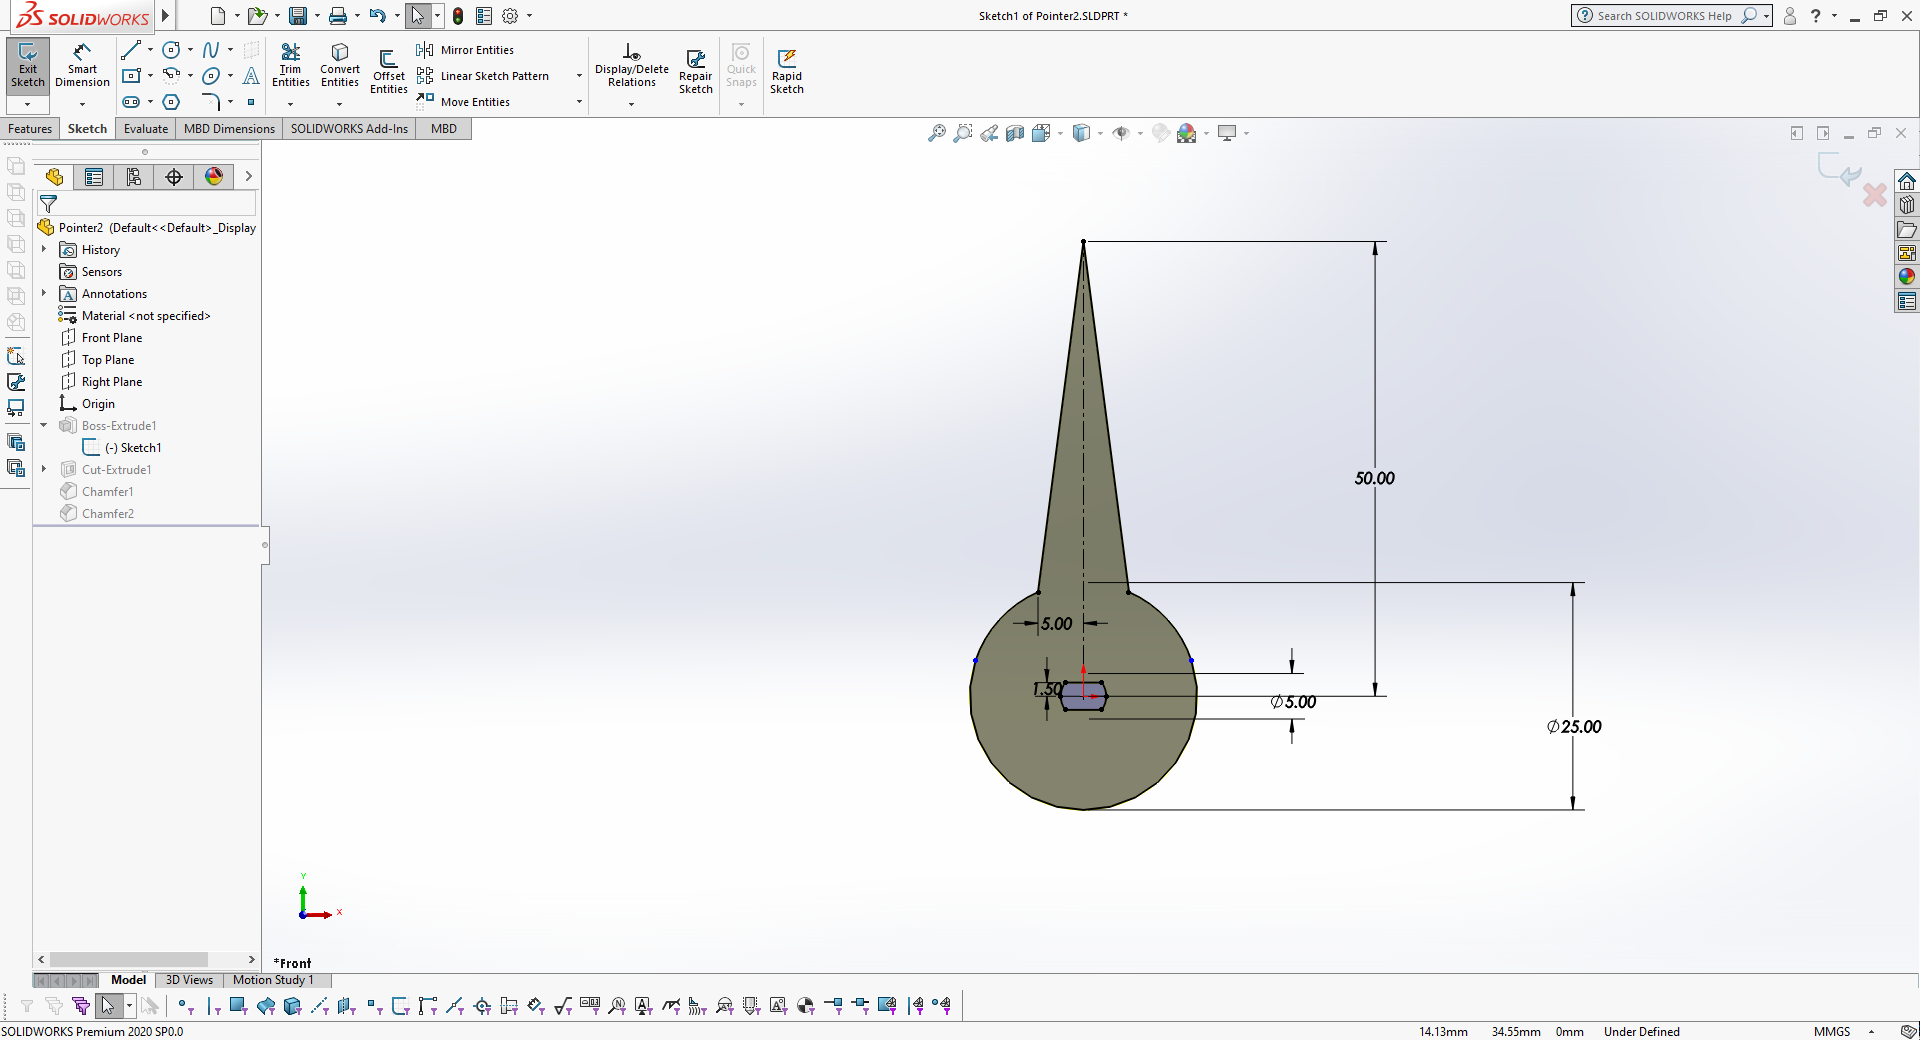Click the Exit Sketch button
Viewport: 1920px width, 1040px height.
28,66
